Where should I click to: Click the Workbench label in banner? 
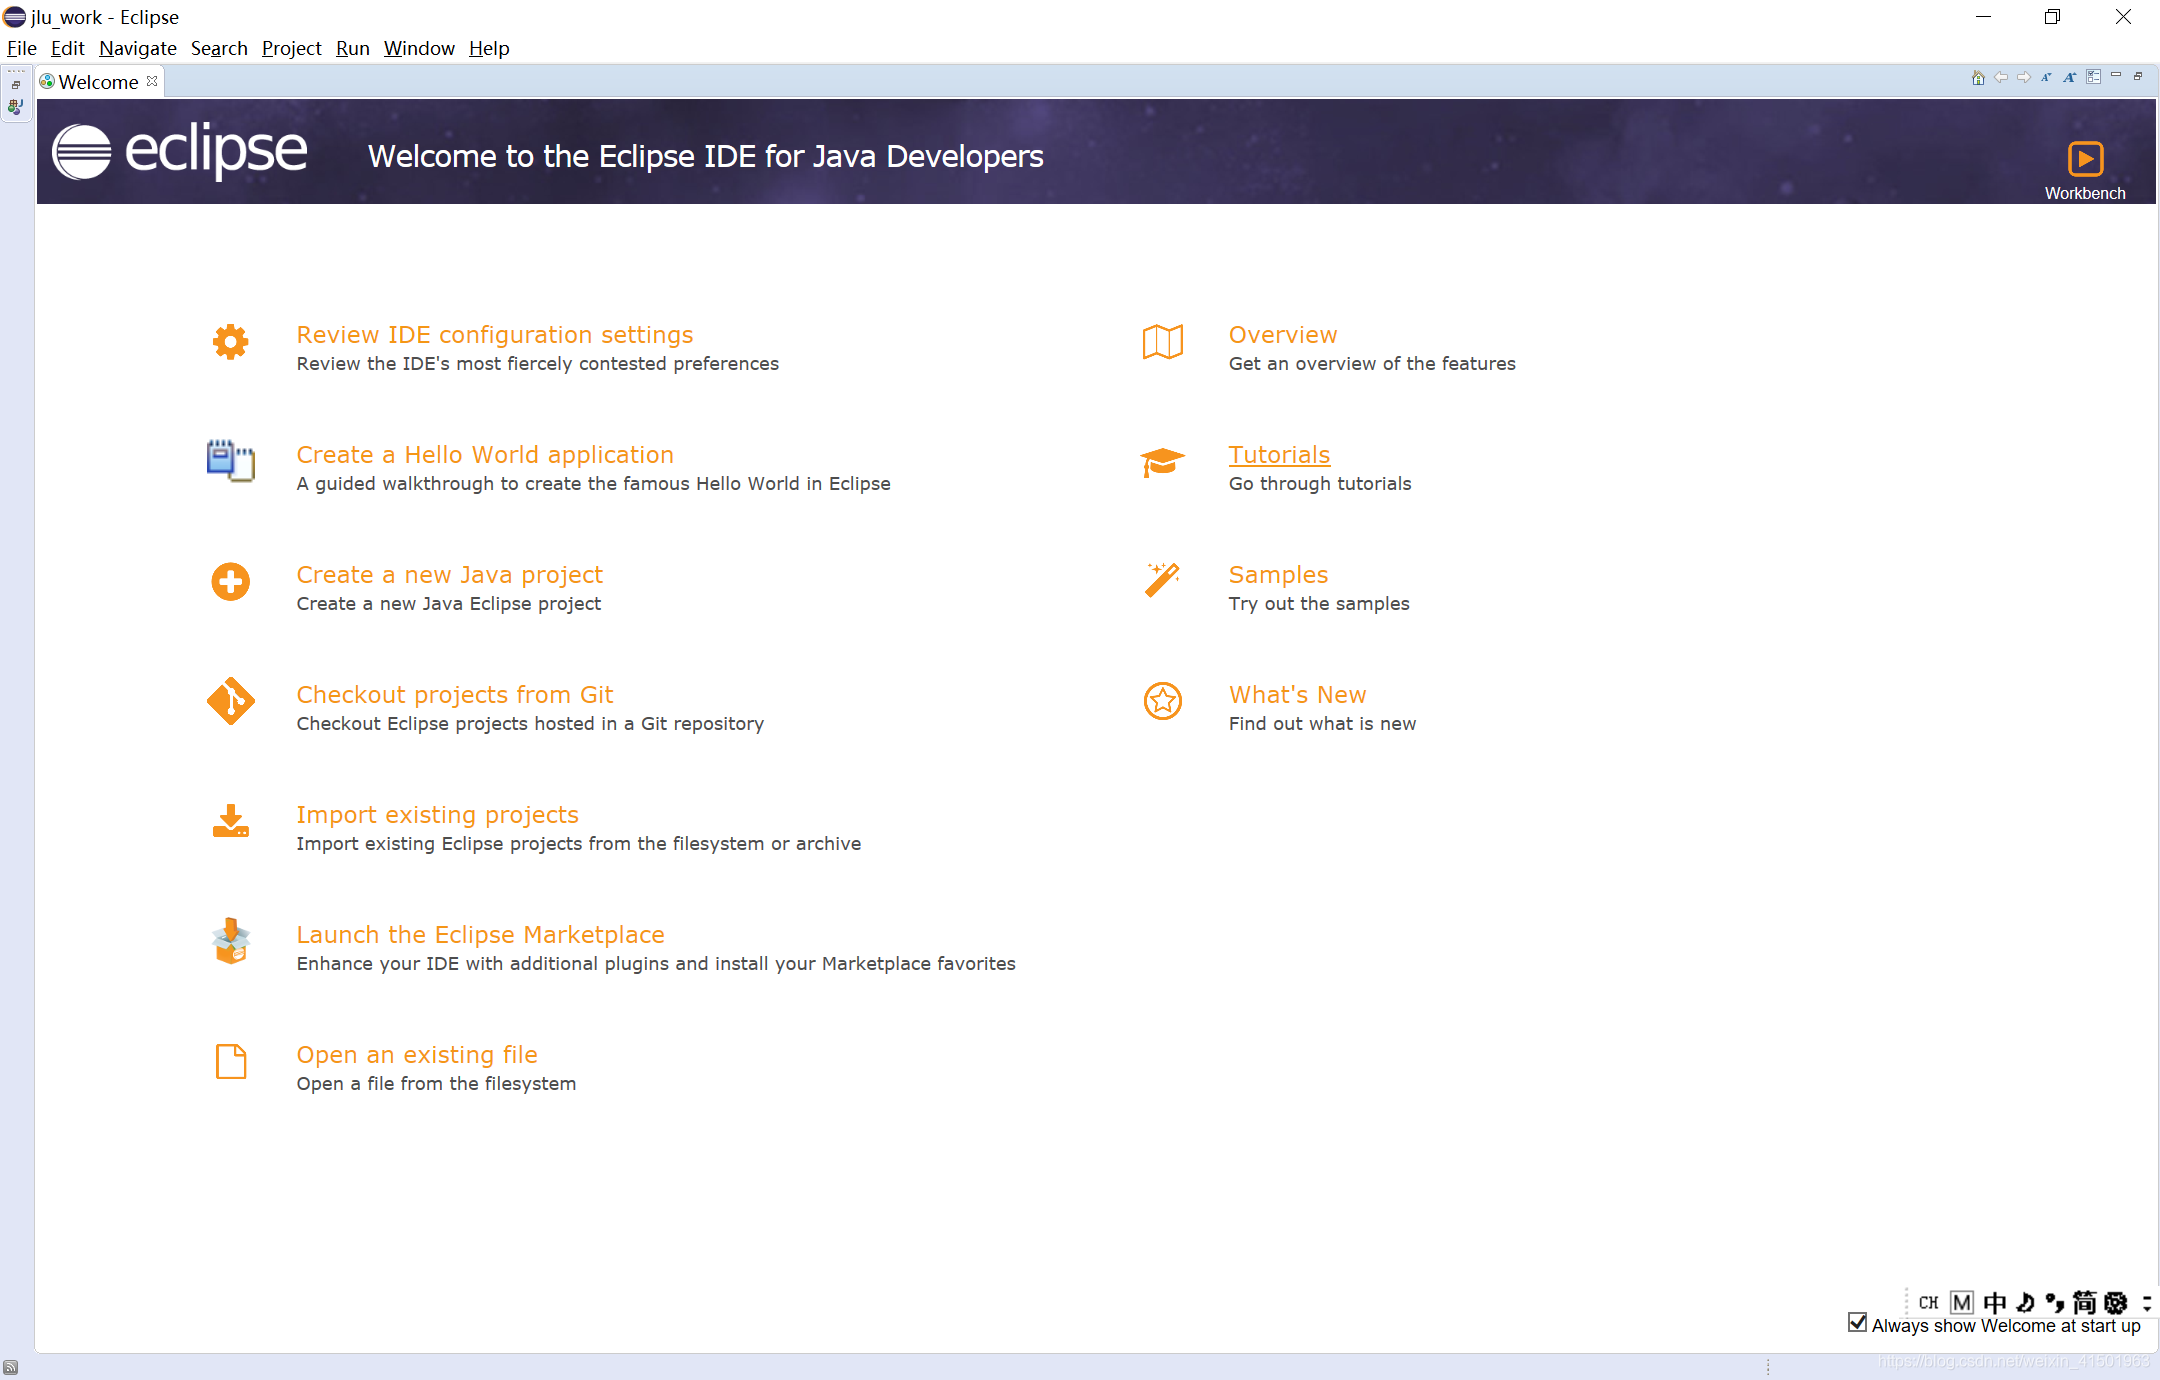[x=2085, y=193]
